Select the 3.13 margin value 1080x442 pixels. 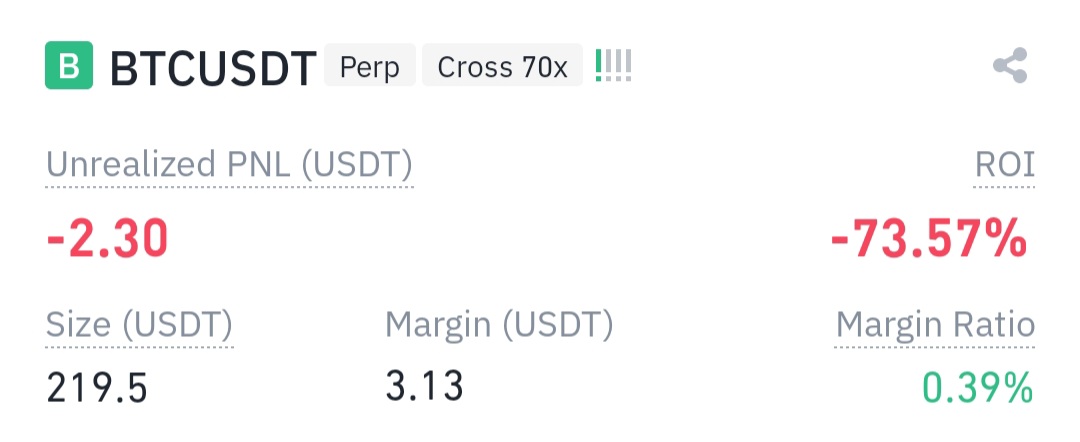424,386
